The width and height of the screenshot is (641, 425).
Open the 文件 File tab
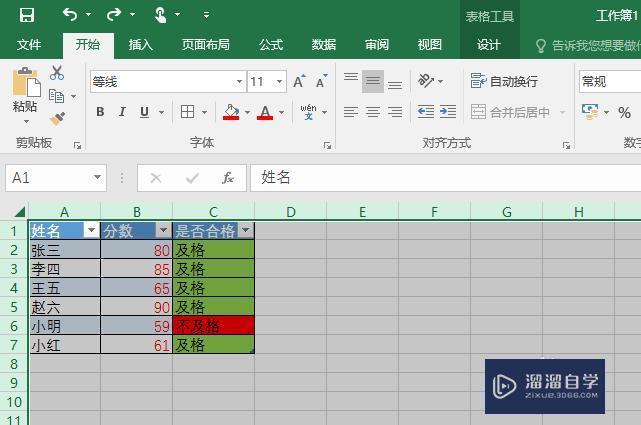click(29, 45)
